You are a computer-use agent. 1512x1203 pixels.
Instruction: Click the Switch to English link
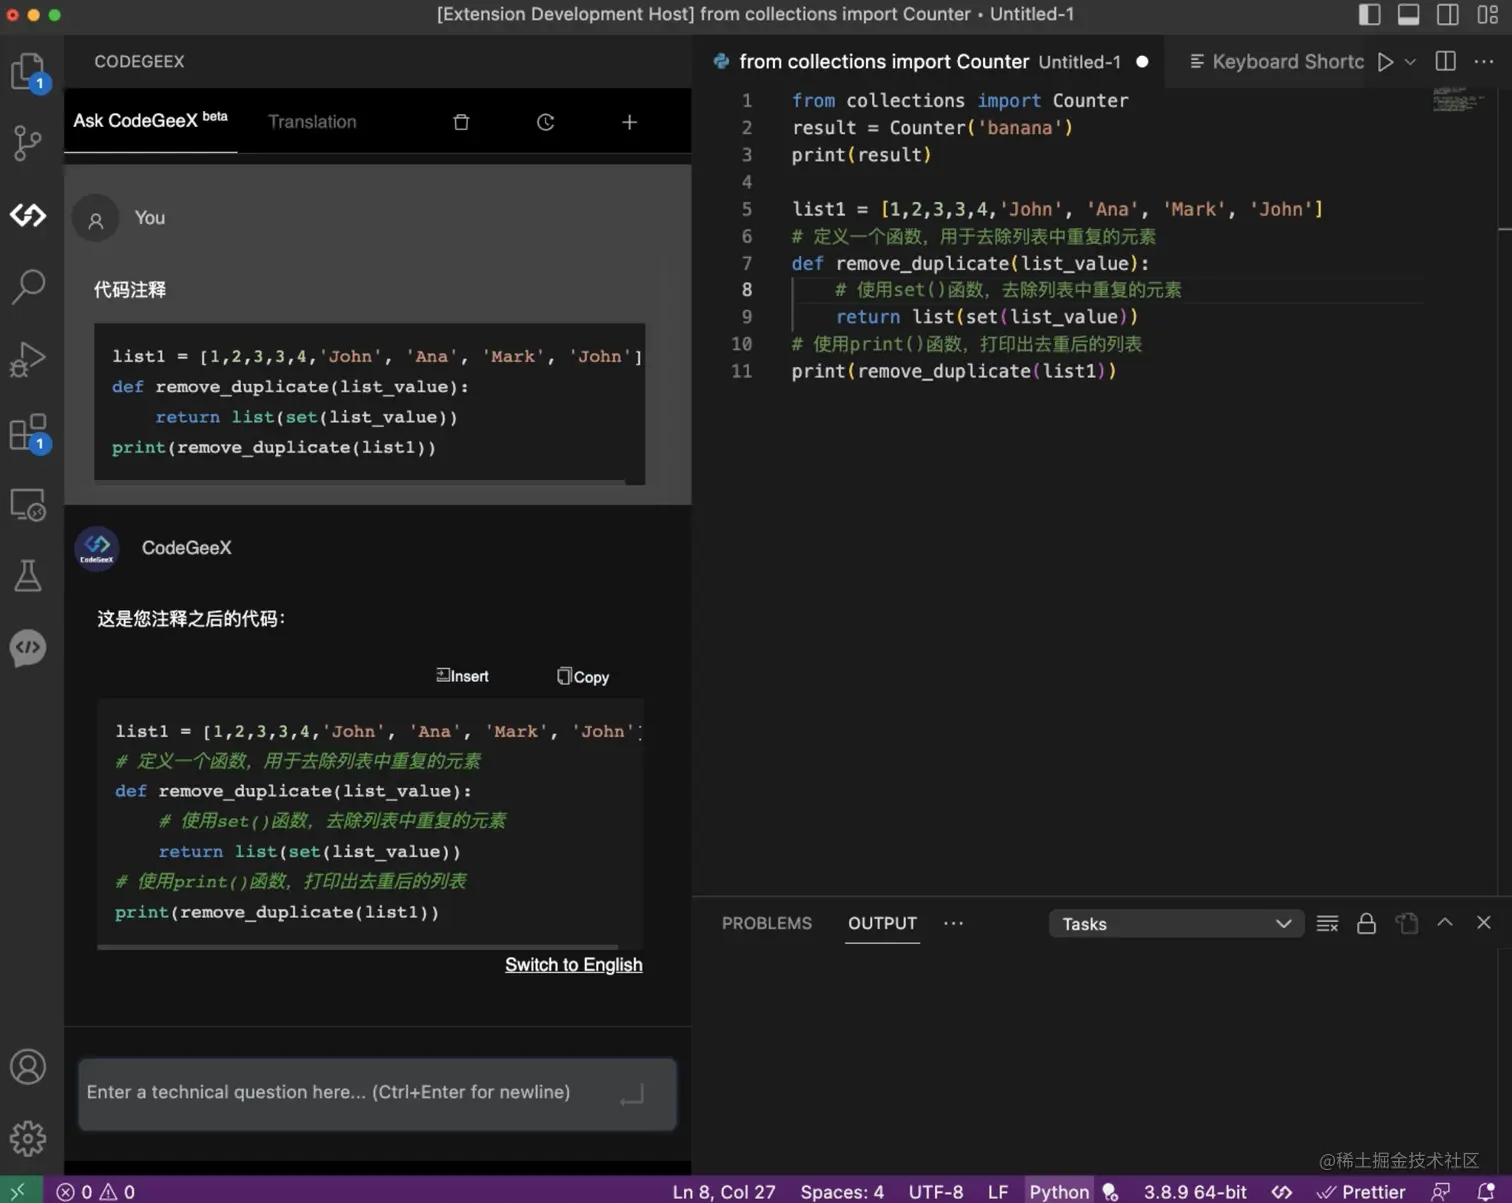pyautogui.click(x=573, y=965)
